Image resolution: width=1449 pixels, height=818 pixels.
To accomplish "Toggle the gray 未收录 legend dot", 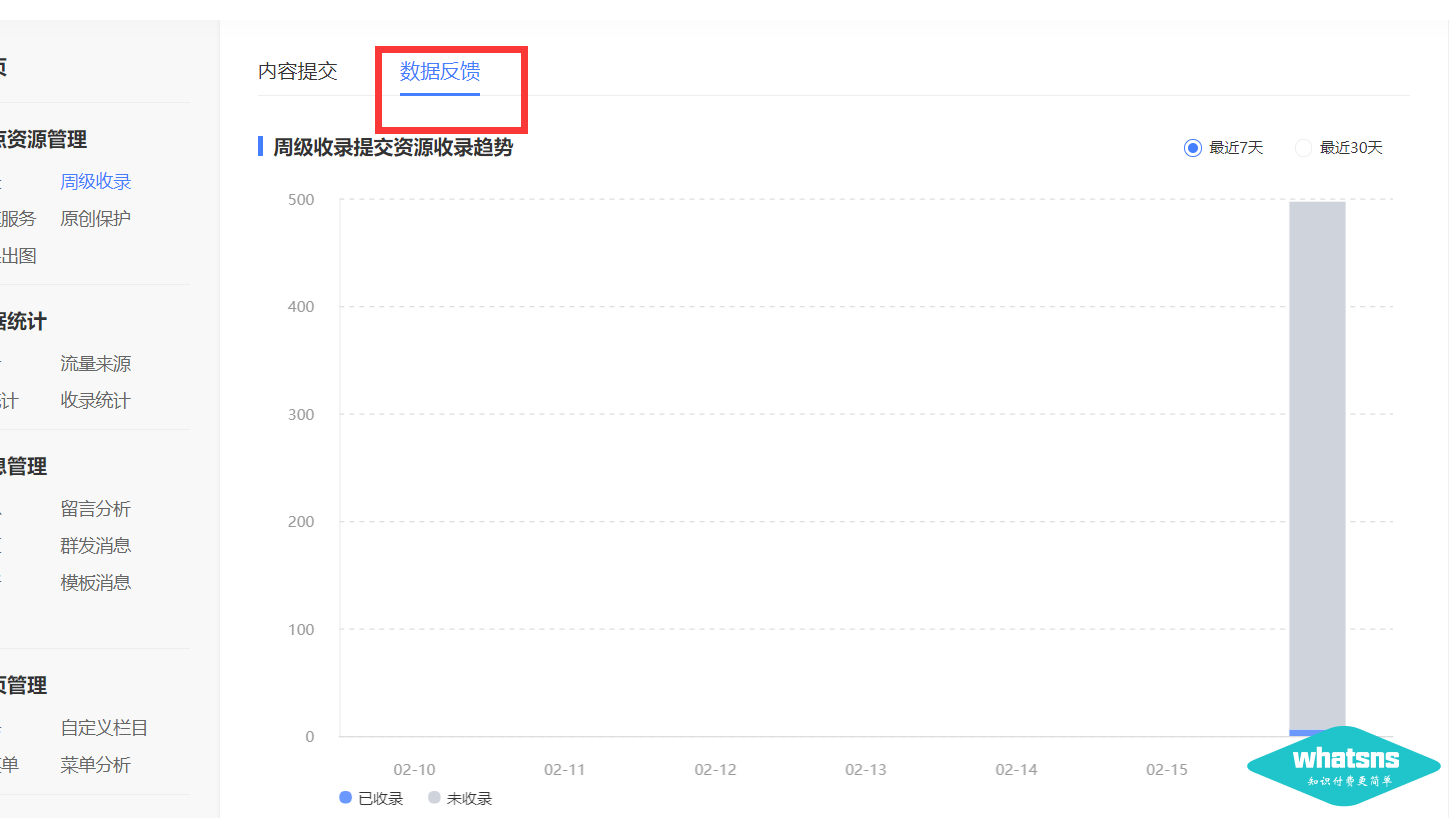I will click(x=434, y=798).
